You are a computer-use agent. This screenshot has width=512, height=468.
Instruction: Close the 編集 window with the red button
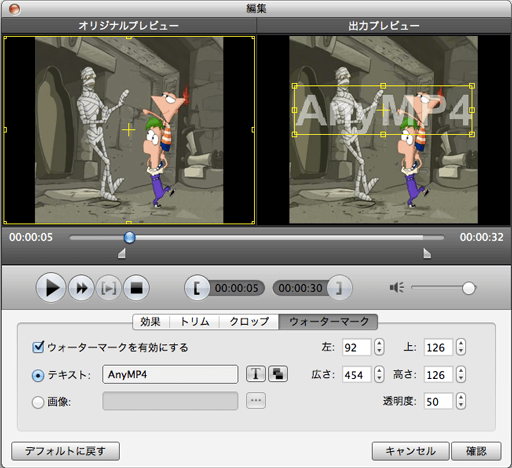coord(14,9)
